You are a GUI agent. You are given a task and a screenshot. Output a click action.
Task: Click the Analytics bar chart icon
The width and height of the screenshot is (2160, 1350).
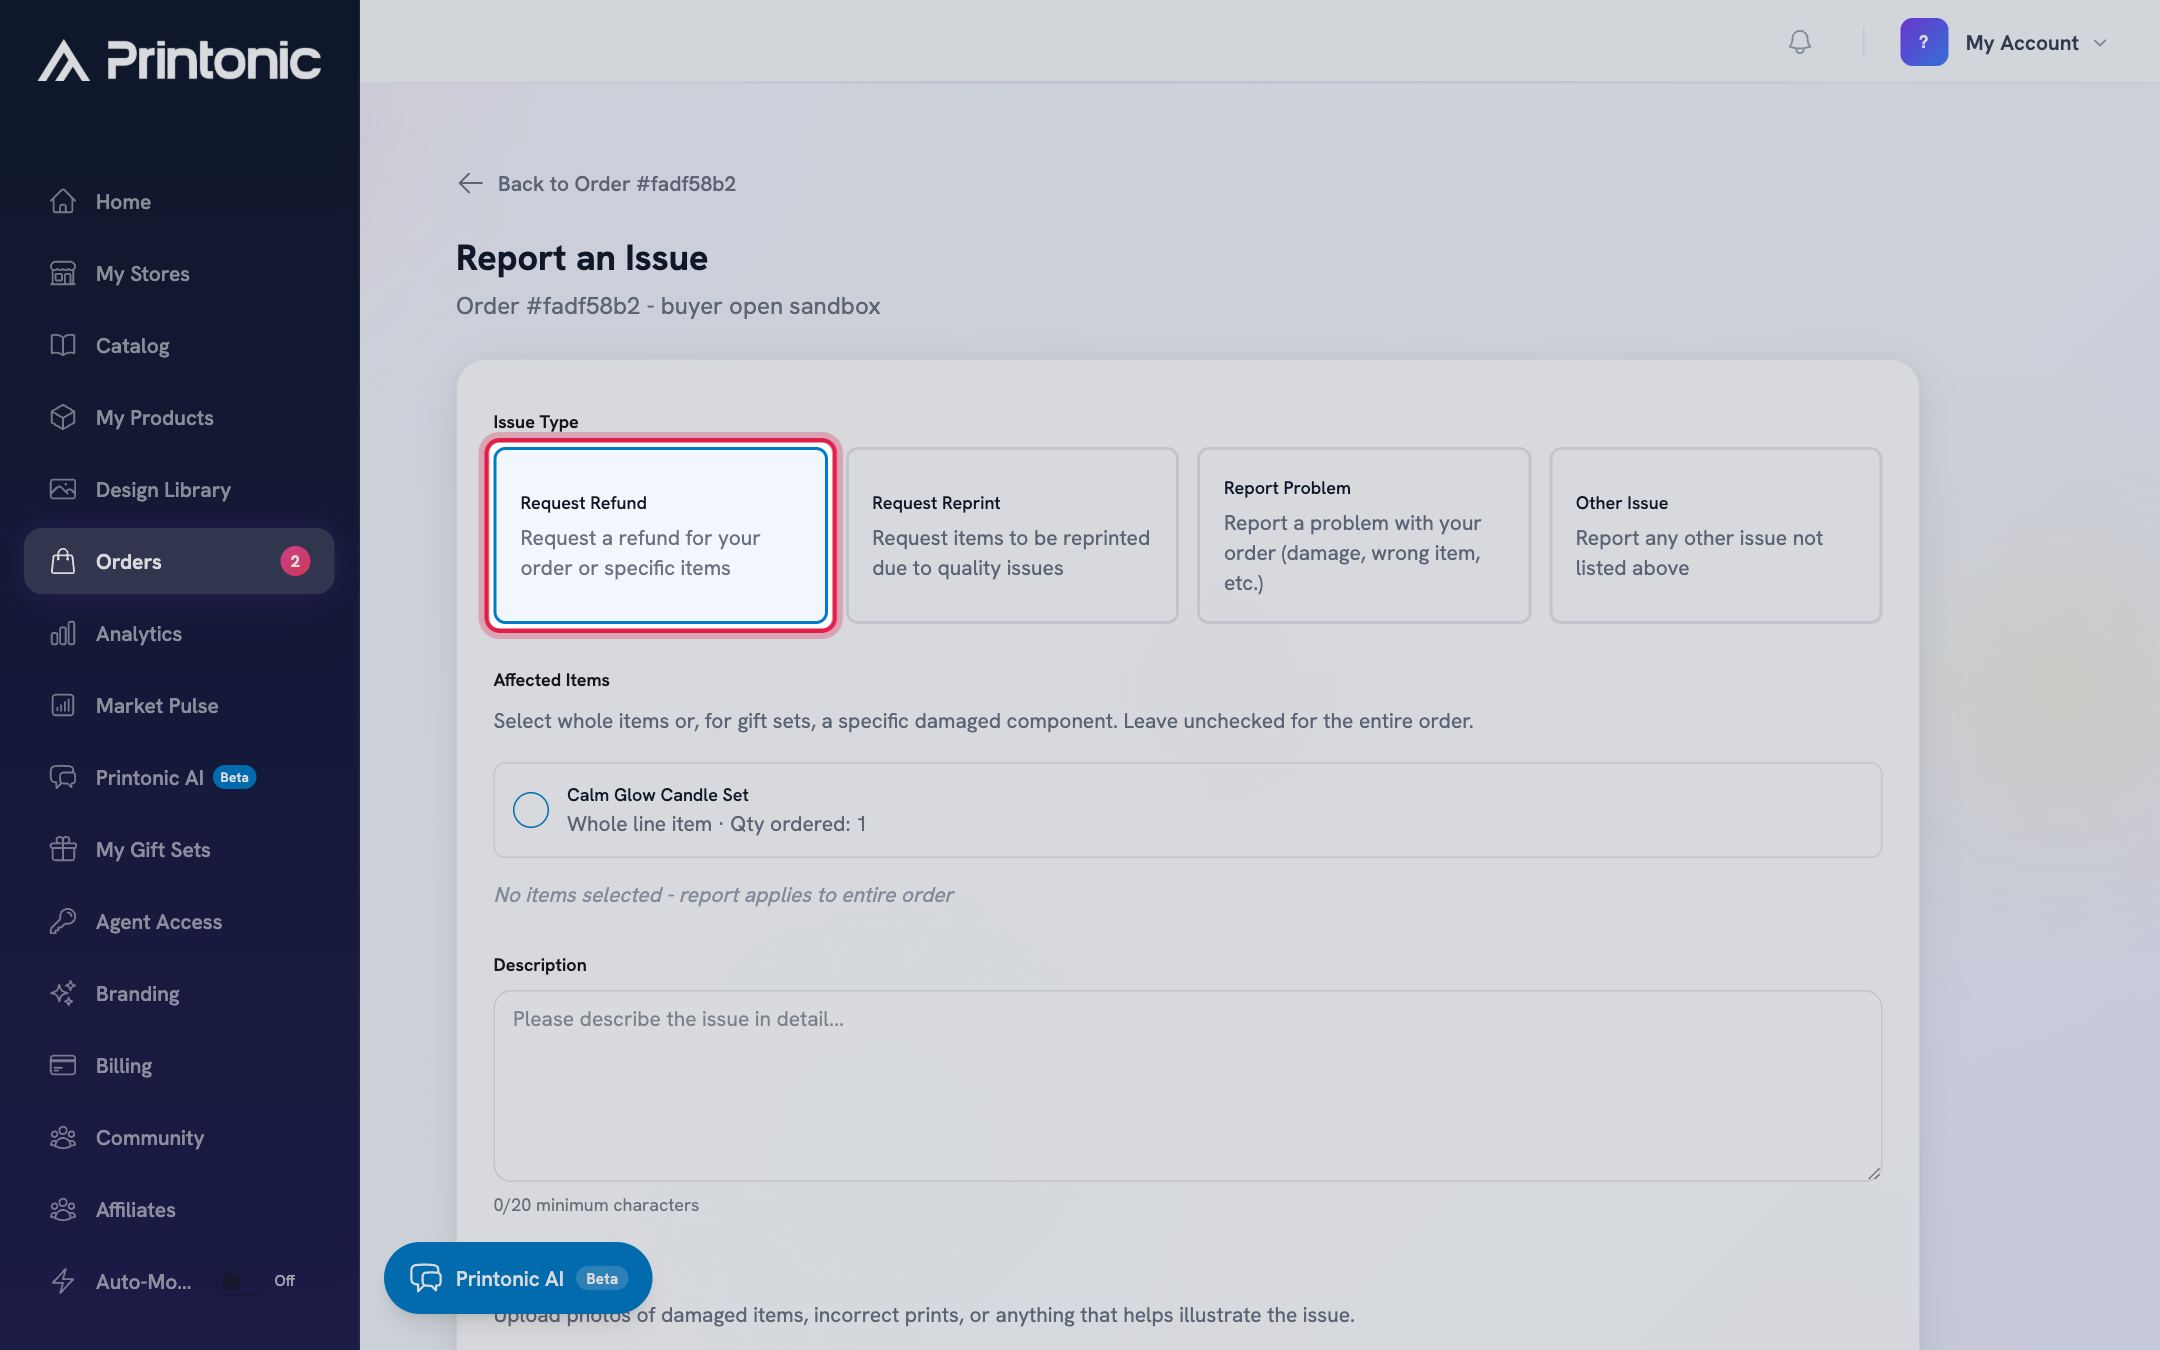point(63,633)
